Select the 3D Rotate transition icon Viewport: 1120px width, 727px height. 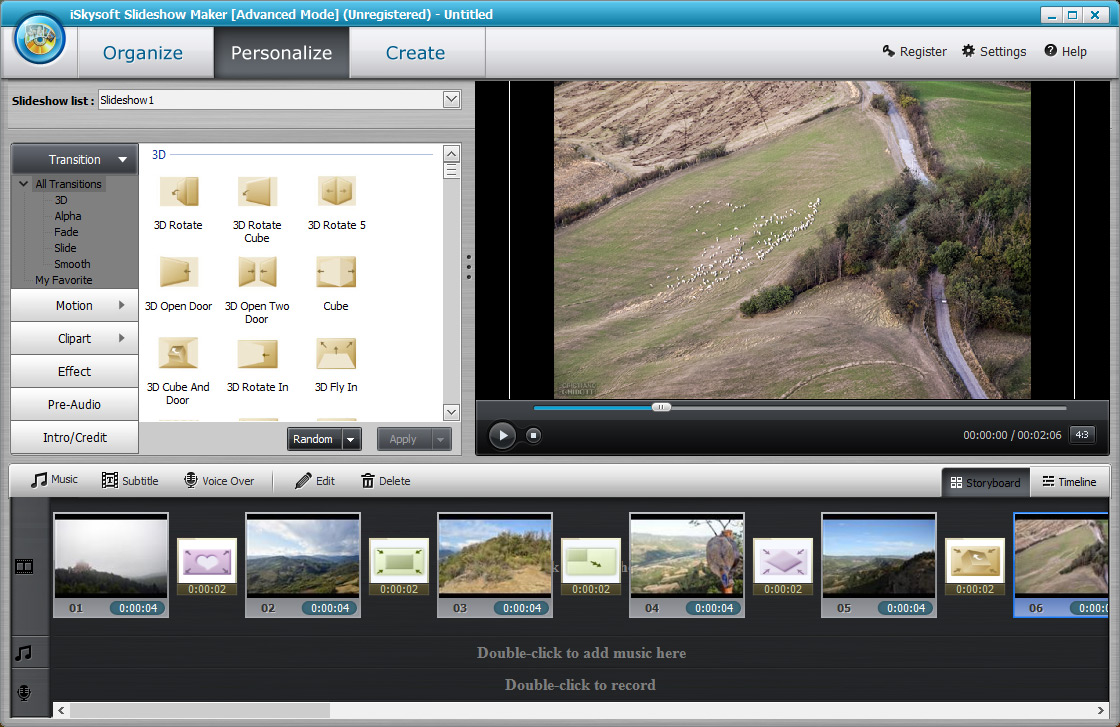click(178, 192)
